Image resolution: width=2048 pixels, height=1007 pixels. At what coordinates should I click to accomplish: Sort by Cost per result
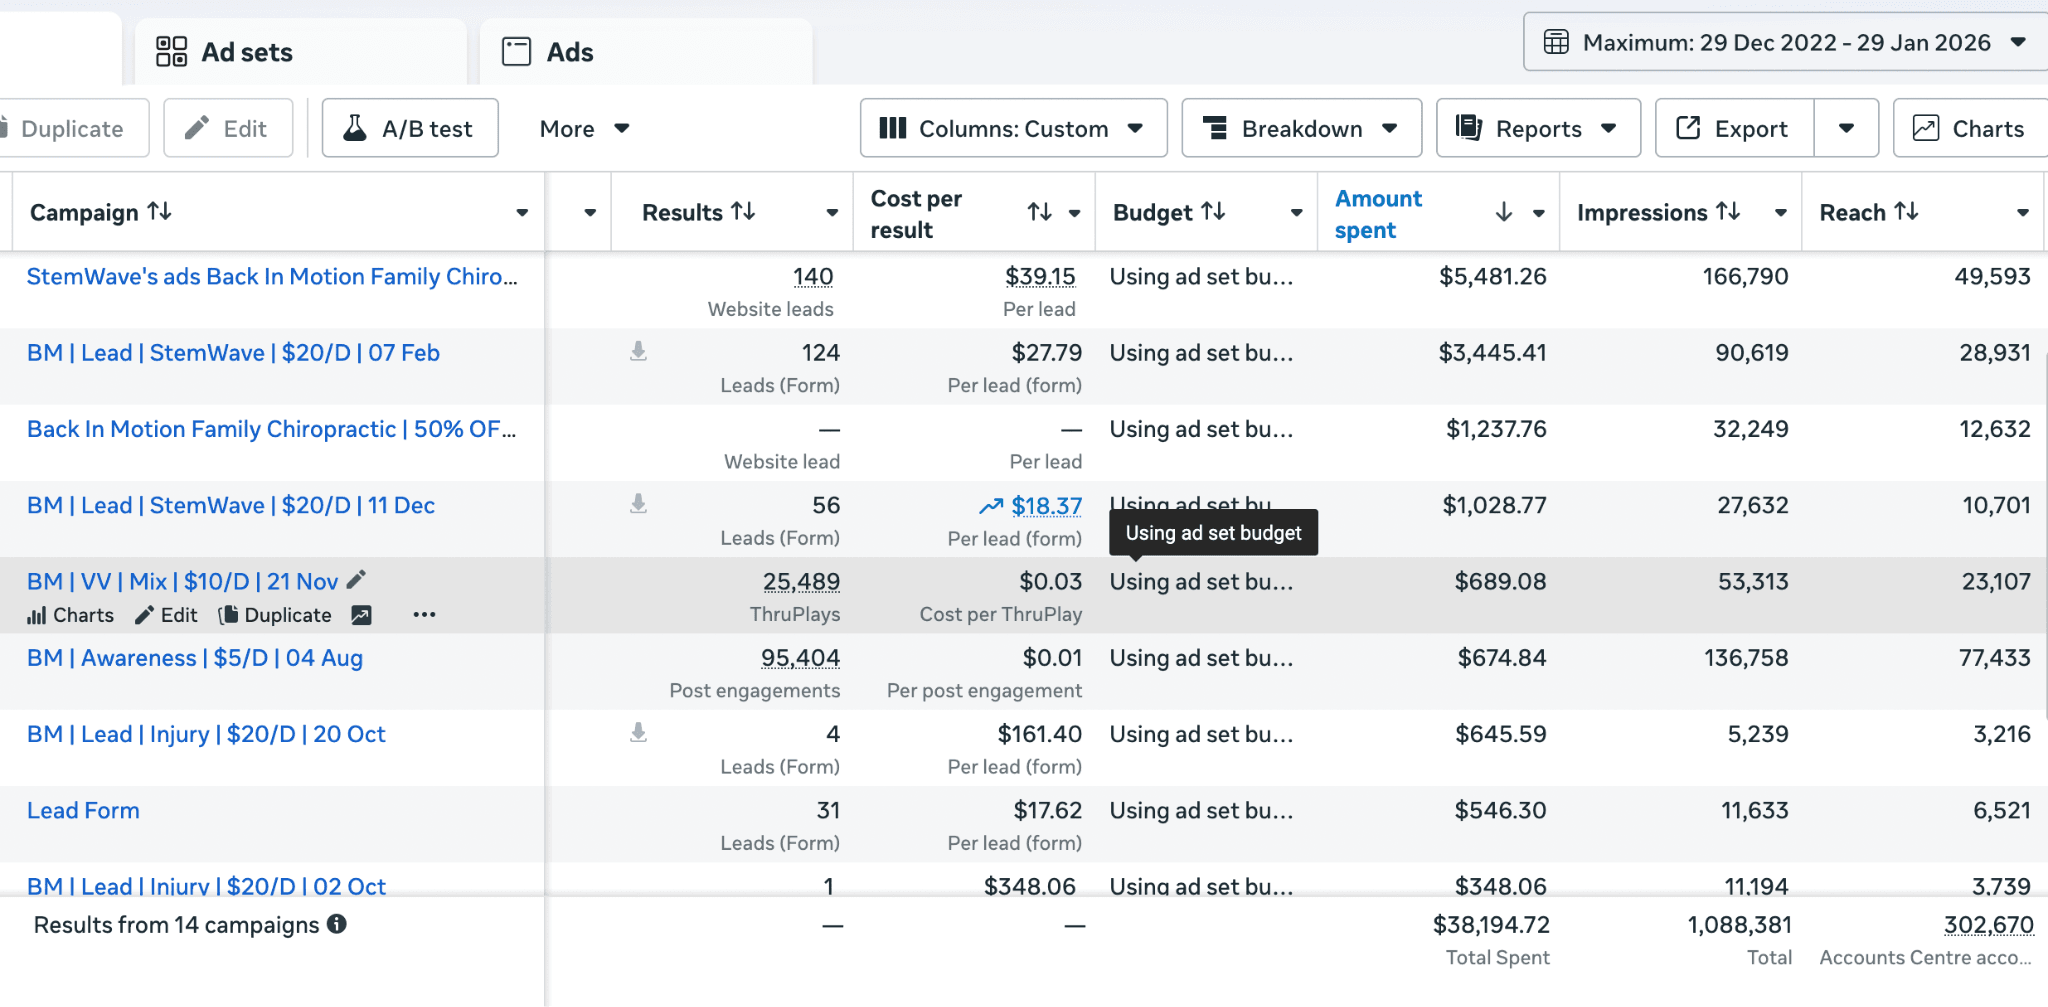1040,211
